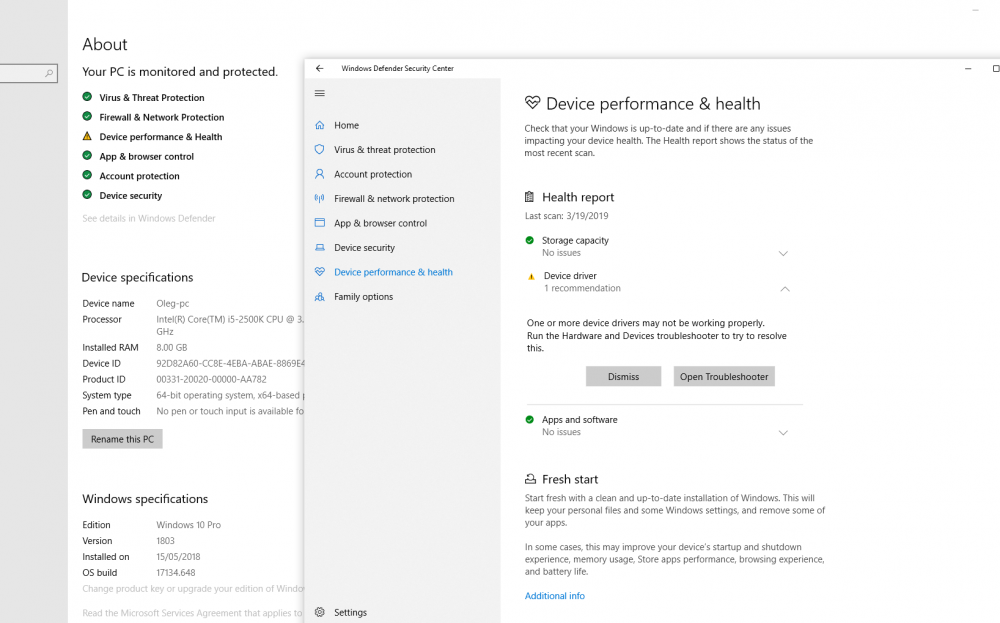Click heart icon beside Device performance sidebar item
This screenshot has width=1000, height=623.
pos(320,272)
